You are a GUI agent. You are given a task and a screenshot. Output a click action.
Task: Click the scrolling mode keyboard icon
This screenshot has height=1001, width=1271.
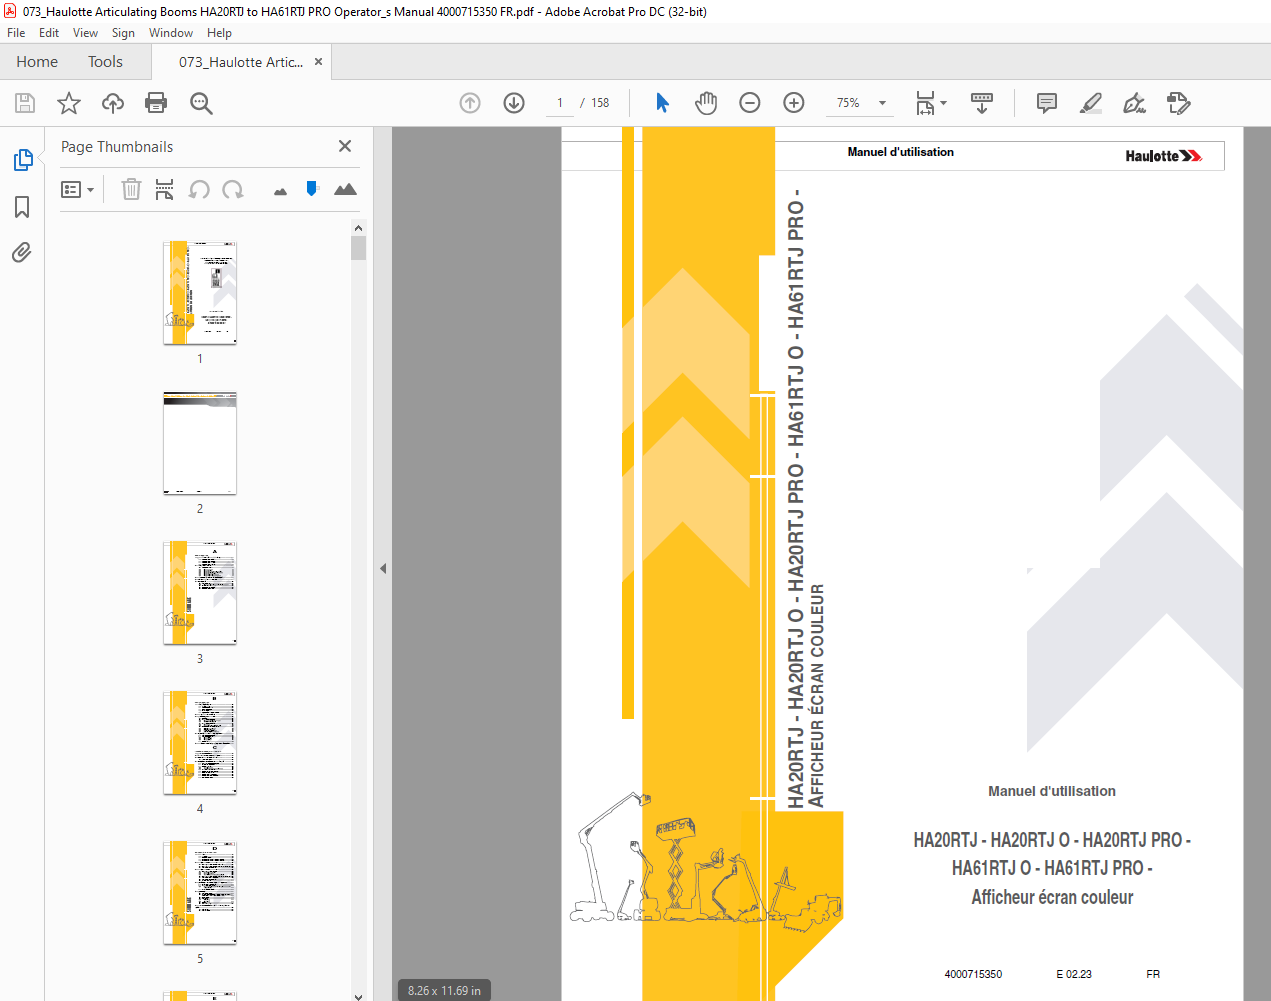coord(982,103)
